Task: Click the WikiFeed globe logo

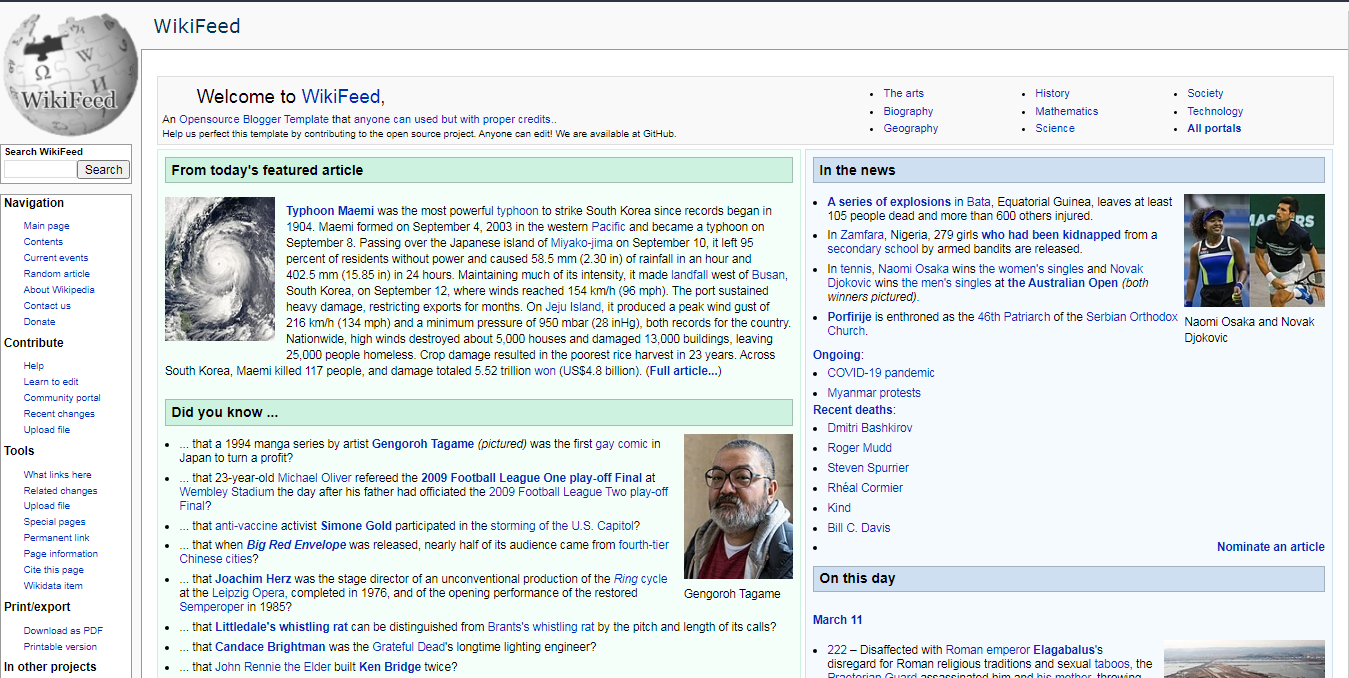Action: point(70,73)
